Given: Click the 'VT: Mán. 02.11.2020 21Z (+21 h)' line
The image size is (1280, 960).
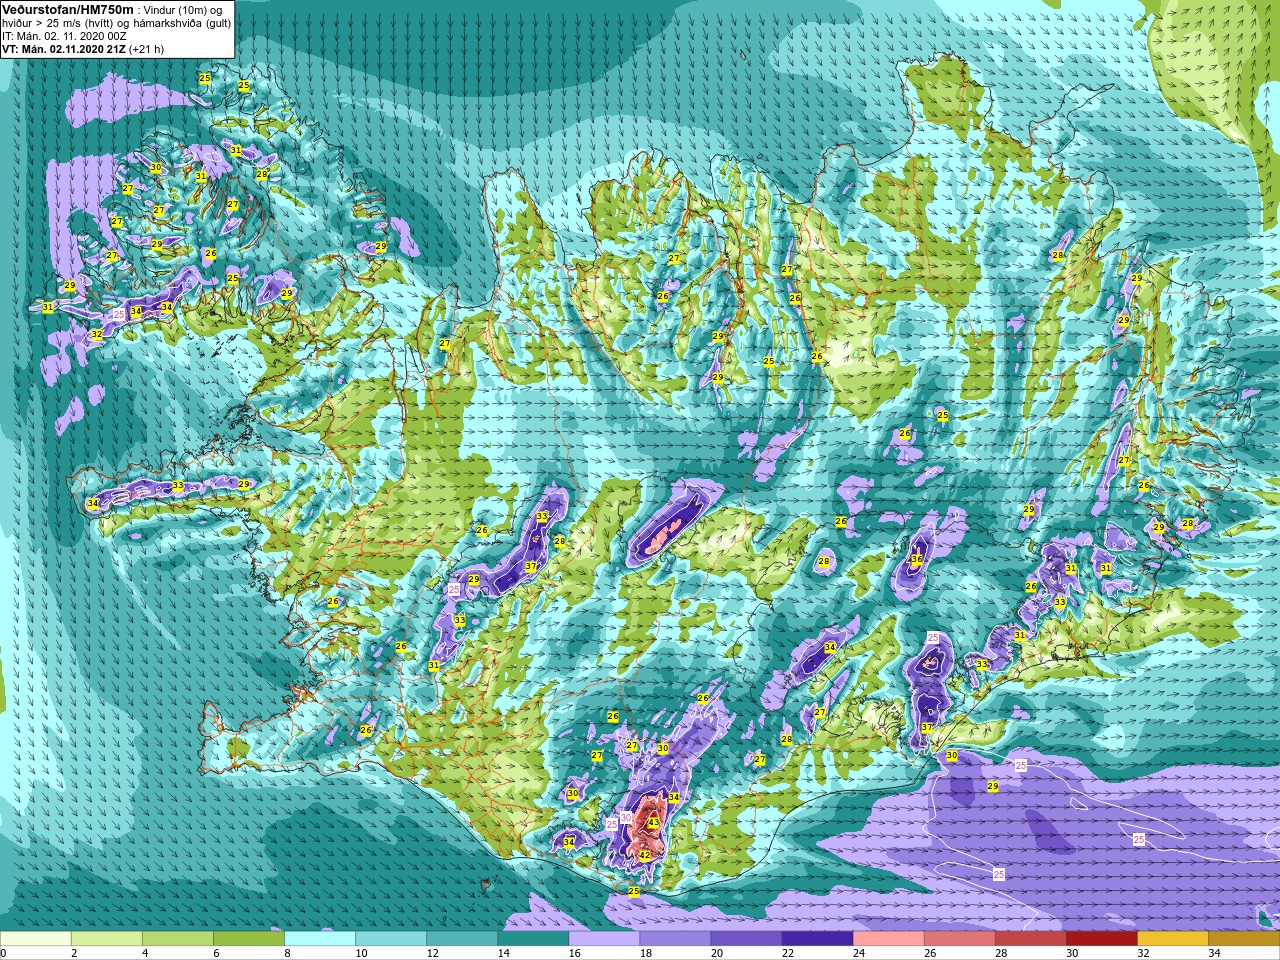Looking at the screenshot, I should pos(83,48).
